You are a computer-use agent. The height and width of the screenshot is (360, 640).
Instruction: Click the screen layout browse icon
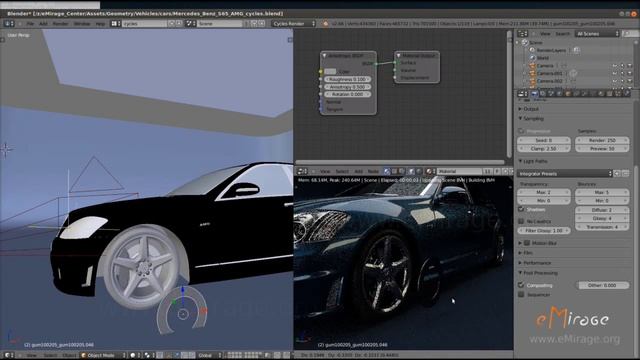point(115,24)
